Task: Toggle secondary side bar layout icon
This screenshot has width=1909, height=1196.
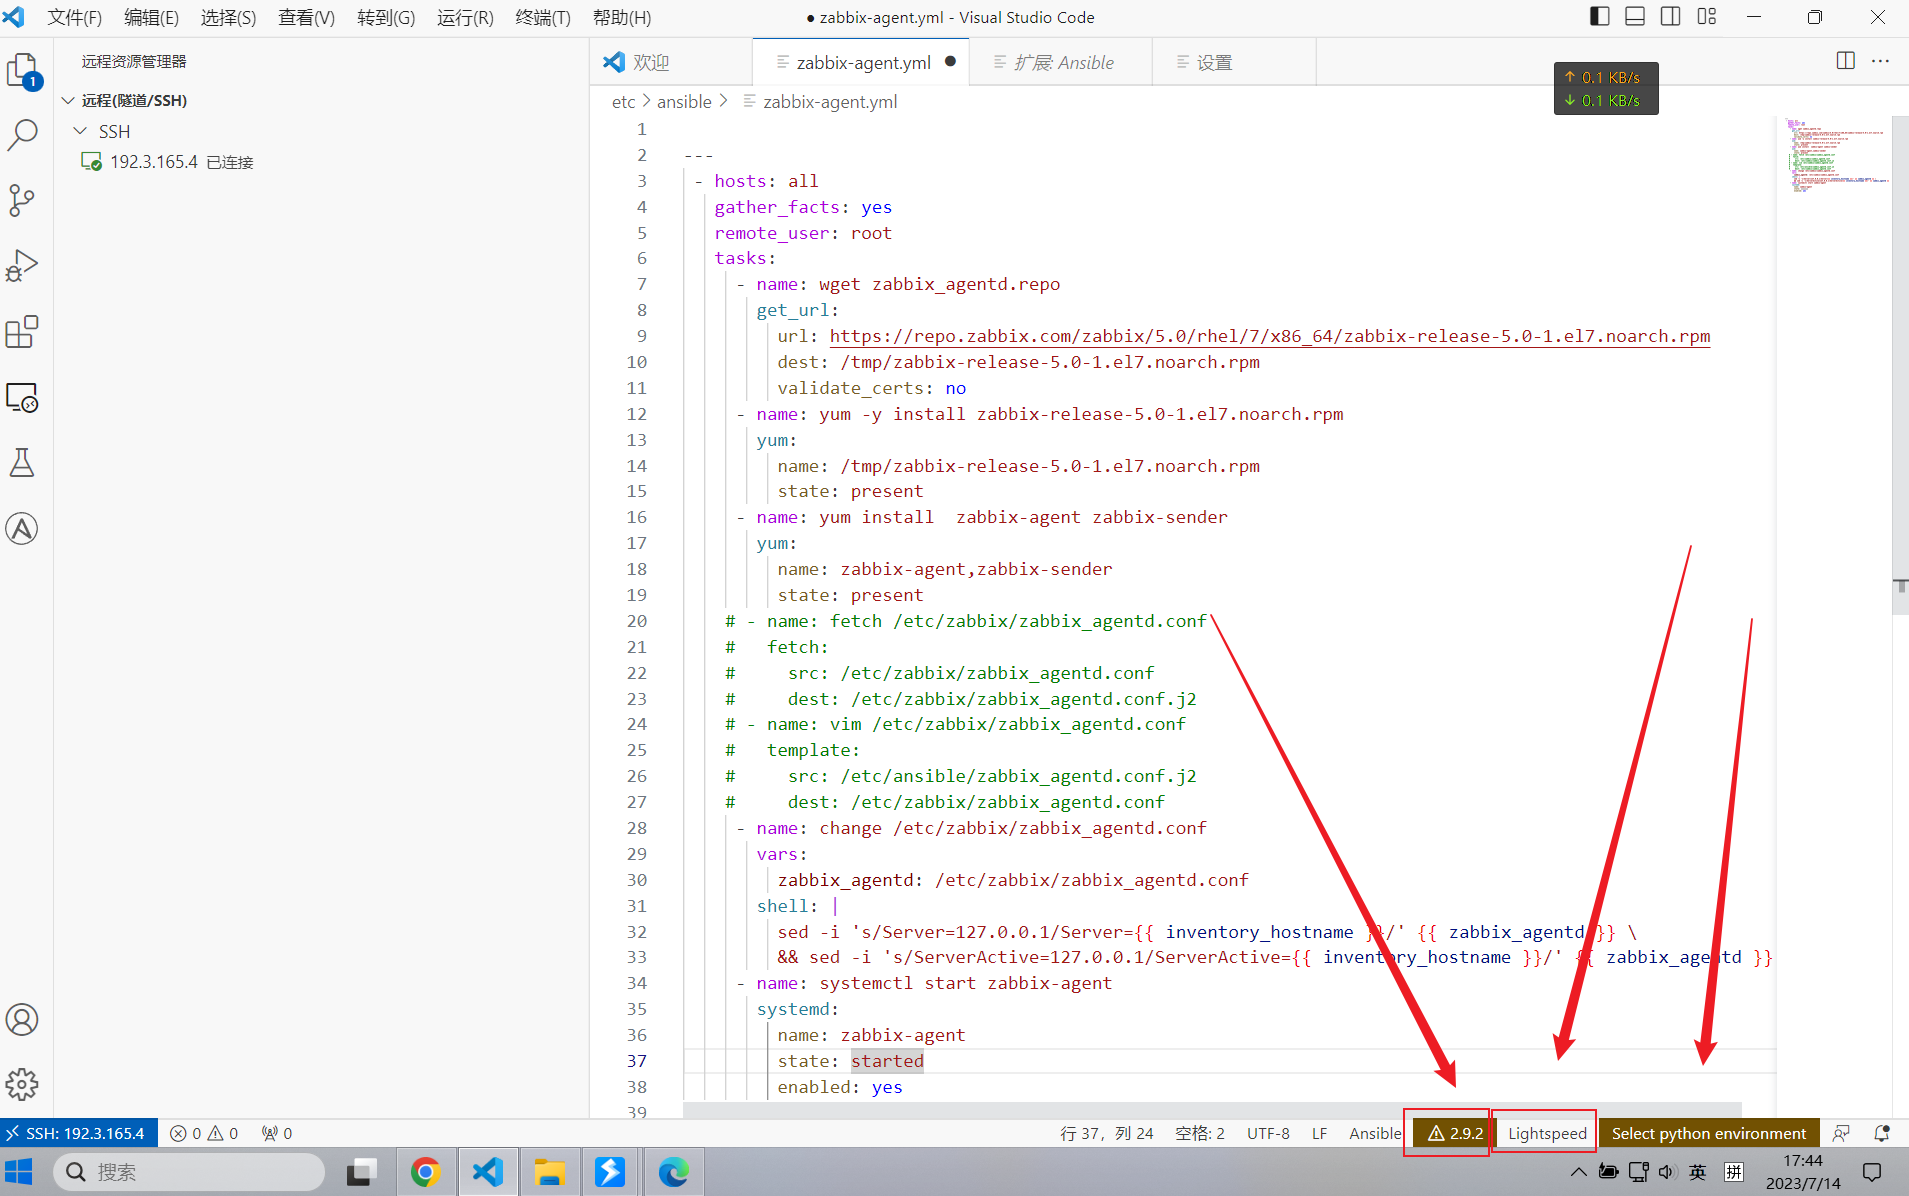Action: click(x=1670, y=17)
